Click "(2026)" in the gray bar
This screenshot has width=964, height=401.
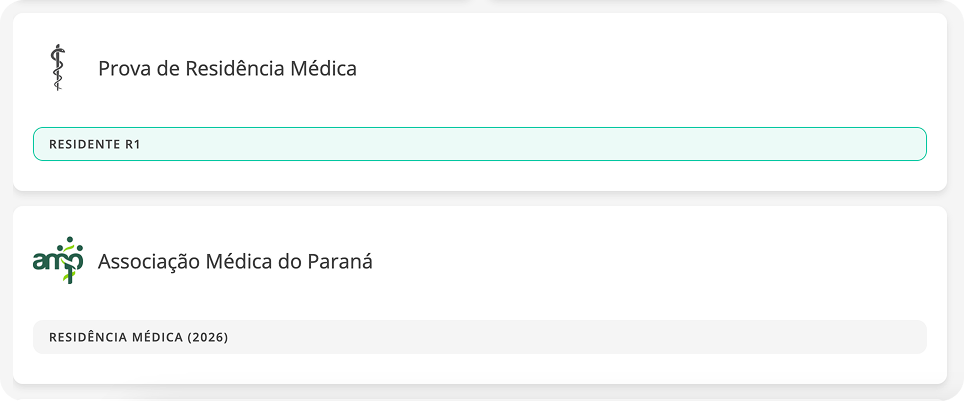[x=208, y=337]
